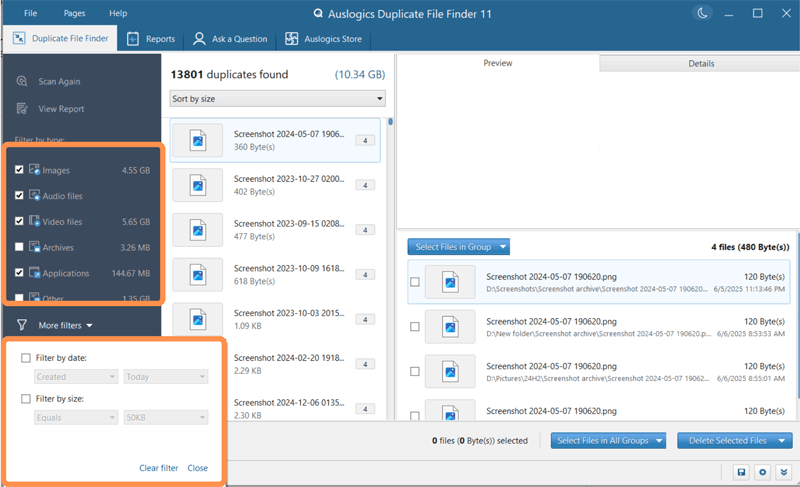Click the Ask a Question person icon

tap(199, 39)
